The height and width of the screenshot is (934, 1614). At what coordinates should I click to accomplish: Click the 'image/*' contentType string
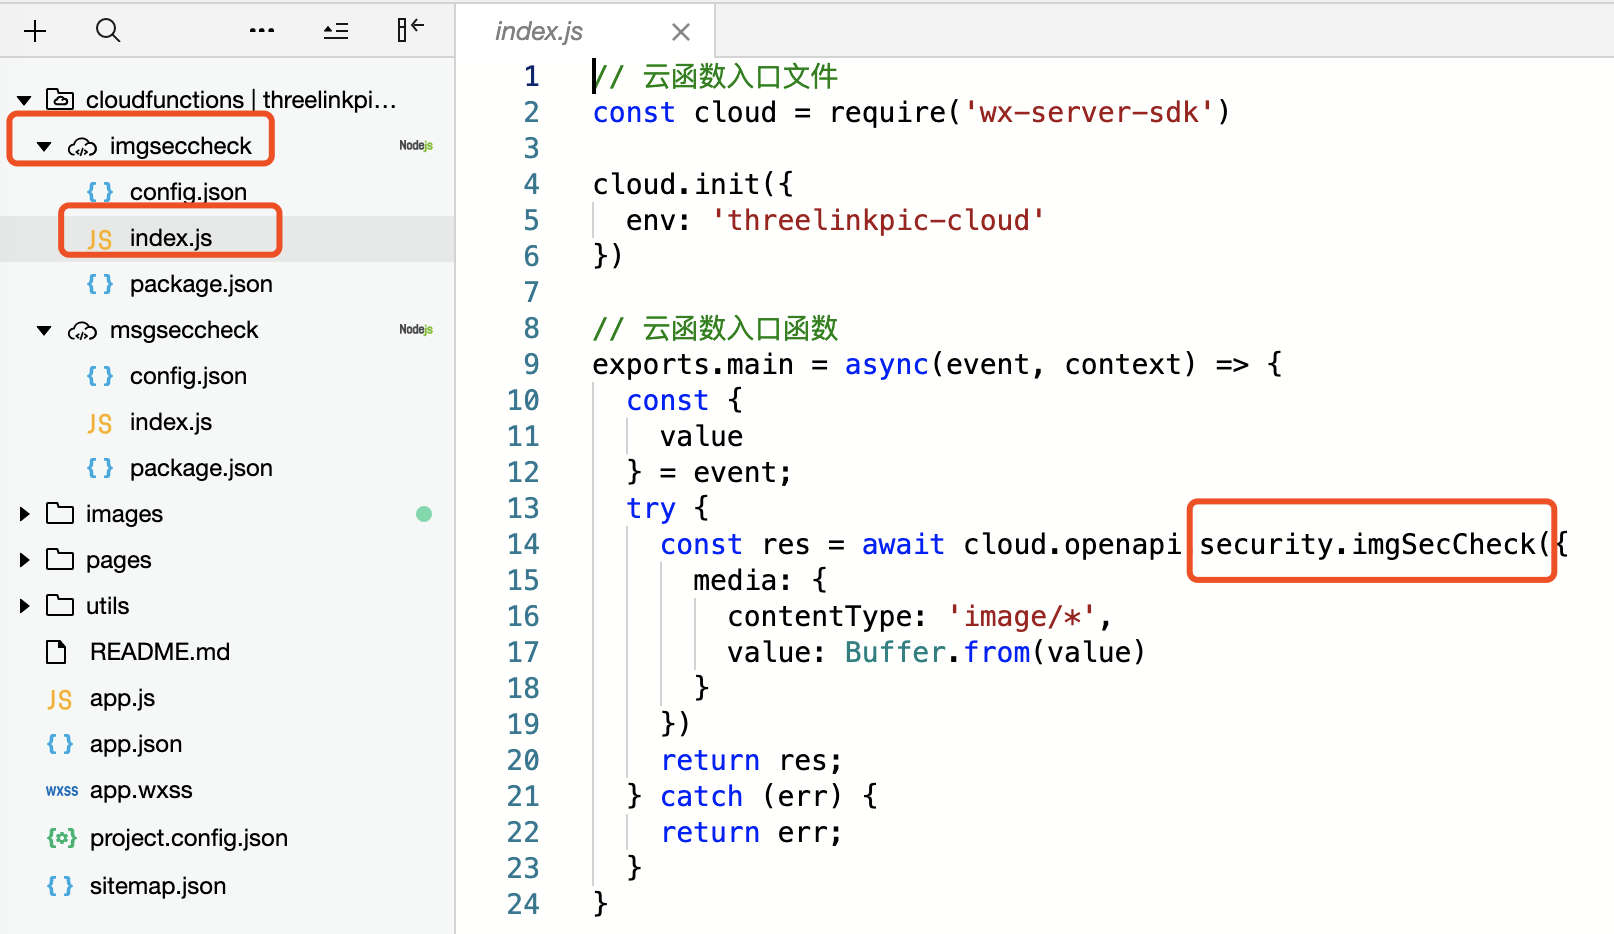click(1022, 616)
